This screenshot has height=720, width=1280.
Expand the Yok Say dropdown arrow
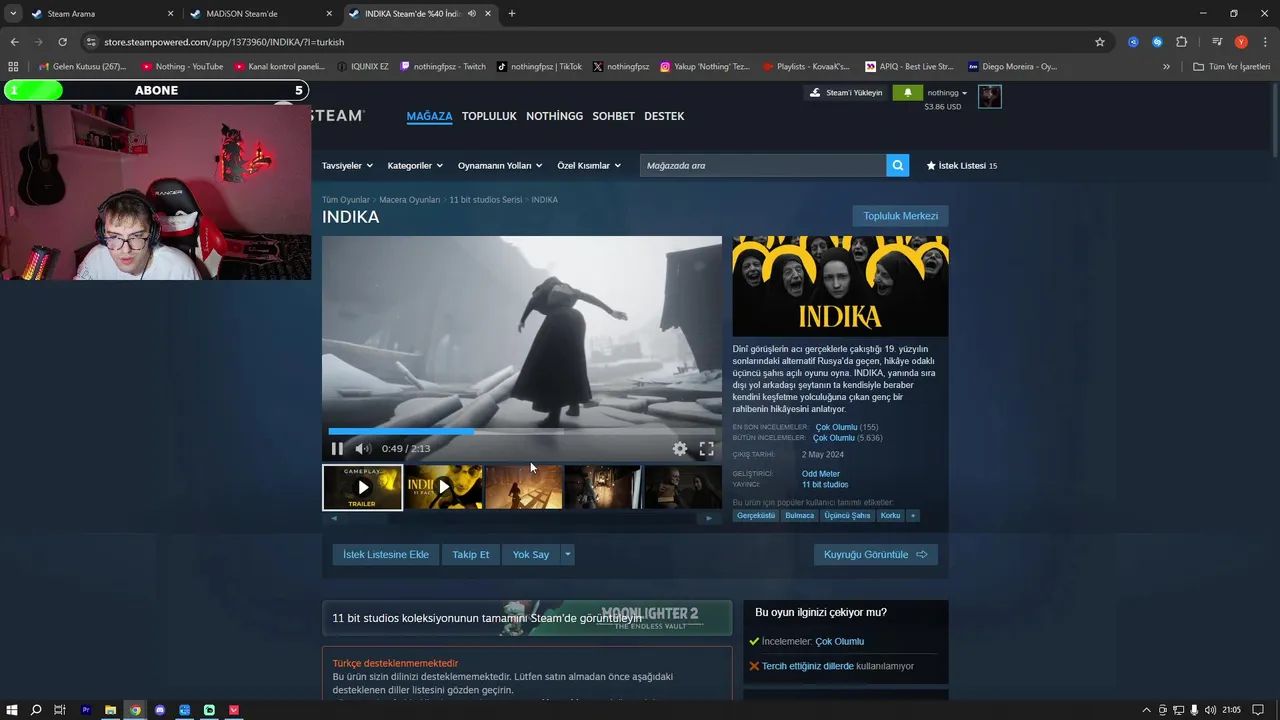pyautogui.click(x=568, y=554)
